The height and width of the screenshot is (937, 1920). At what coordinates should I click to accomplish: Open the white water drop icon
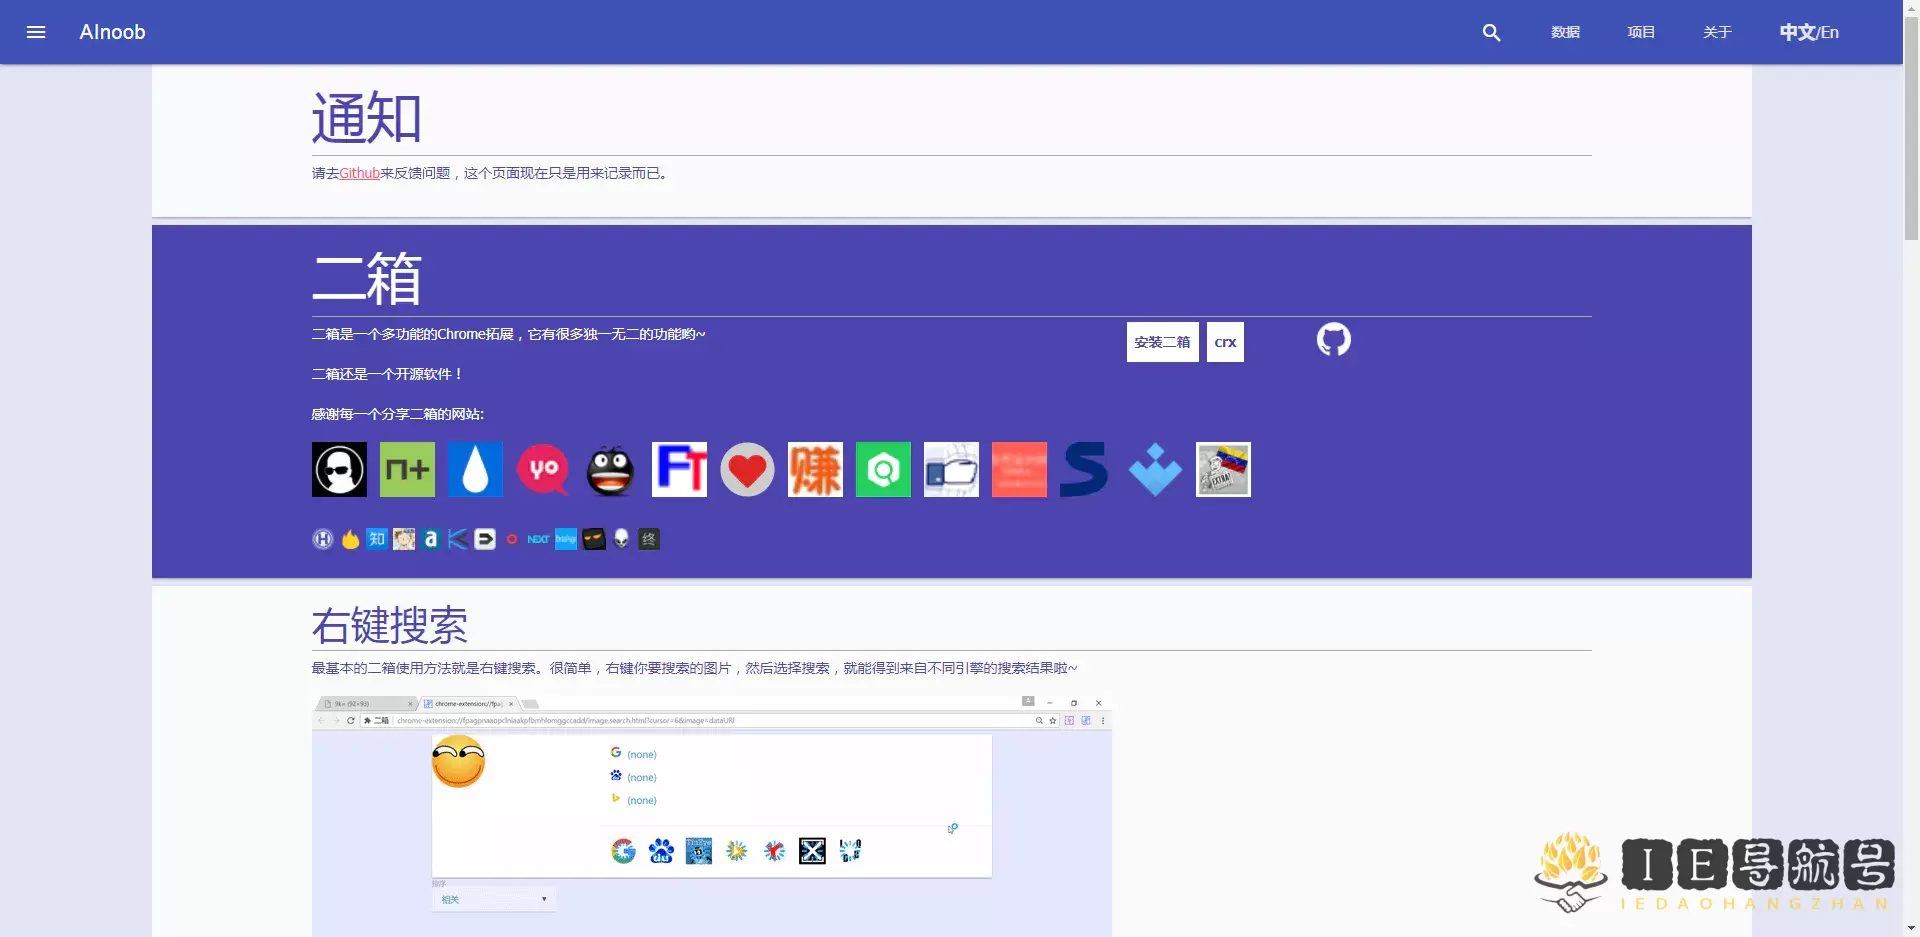point(475,470)
